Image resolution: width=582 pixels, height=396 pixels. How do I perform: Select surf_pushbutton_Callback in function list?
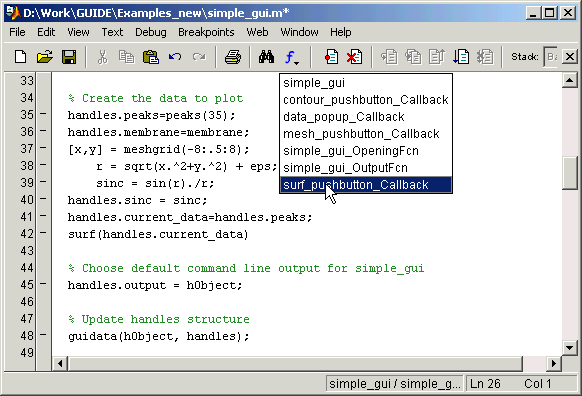point(366,185)
